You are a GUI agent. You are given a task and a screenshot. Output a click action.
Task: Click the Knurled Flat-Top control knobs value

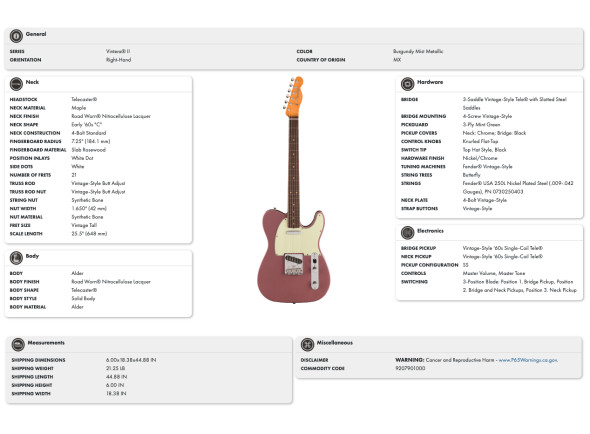481,141
